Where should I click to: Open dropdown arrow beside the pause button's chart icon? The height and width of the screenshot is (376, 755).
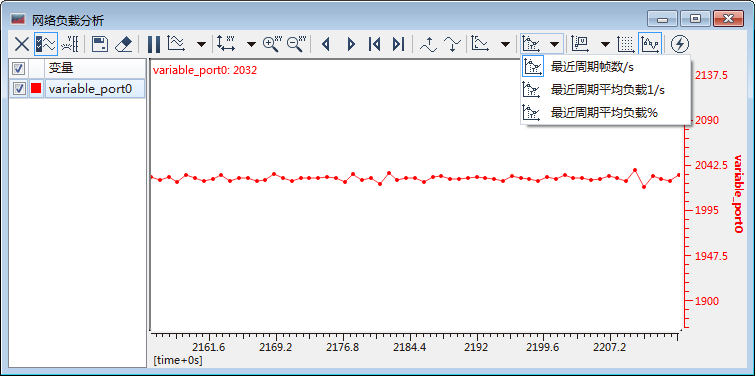pos(201,44)
